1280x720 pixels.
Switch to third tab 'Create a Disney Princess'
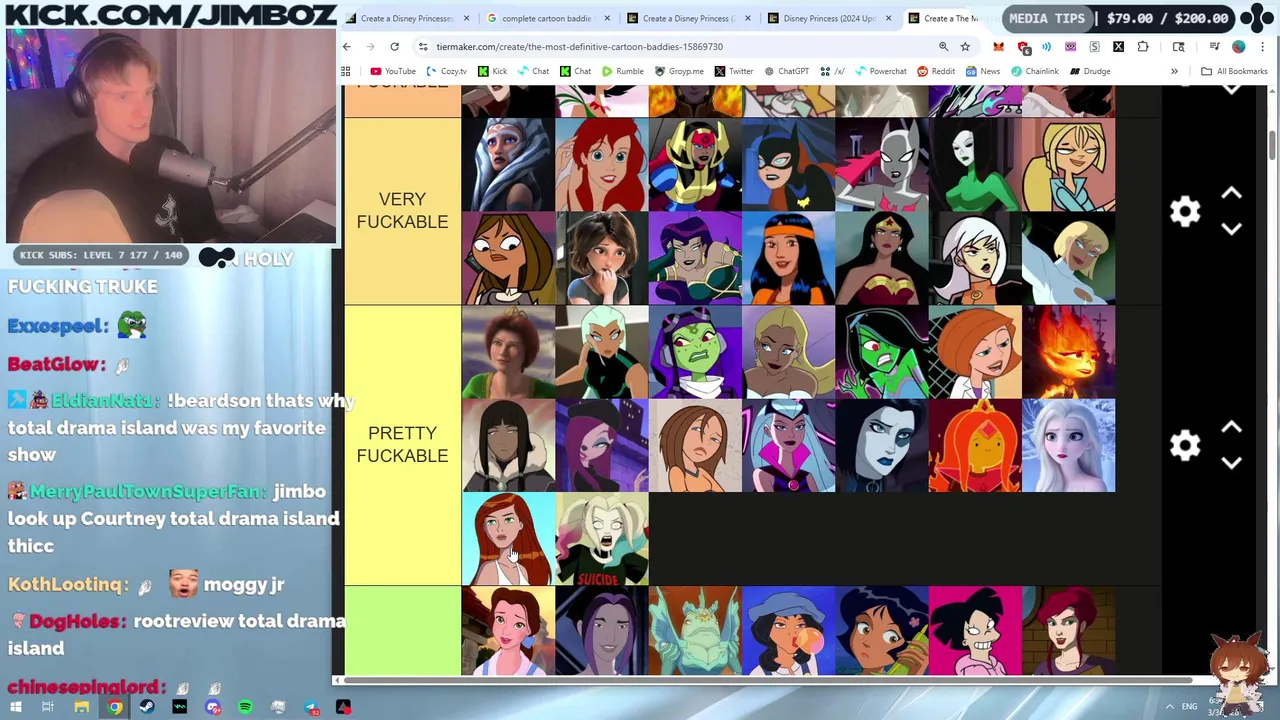click(688, 18)
